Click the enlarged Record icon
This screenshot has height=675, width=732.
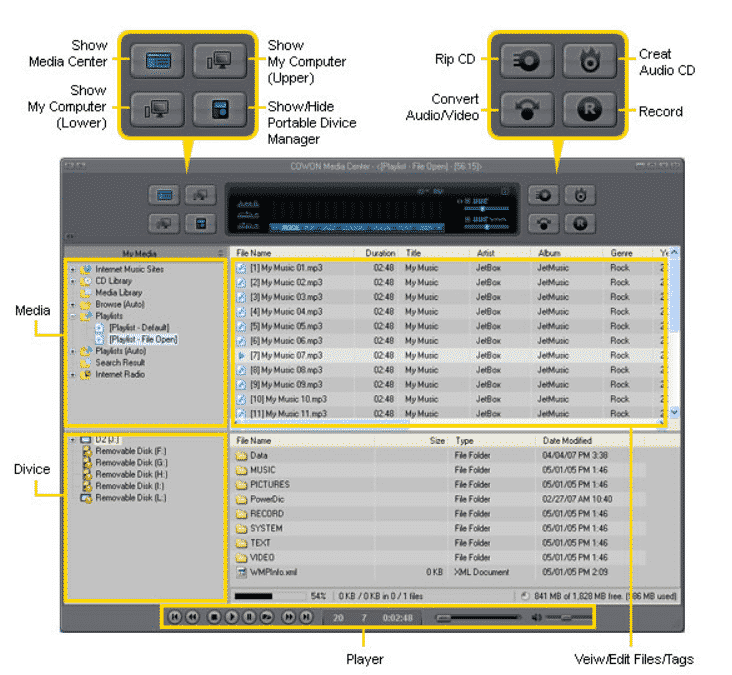[589, 108]
